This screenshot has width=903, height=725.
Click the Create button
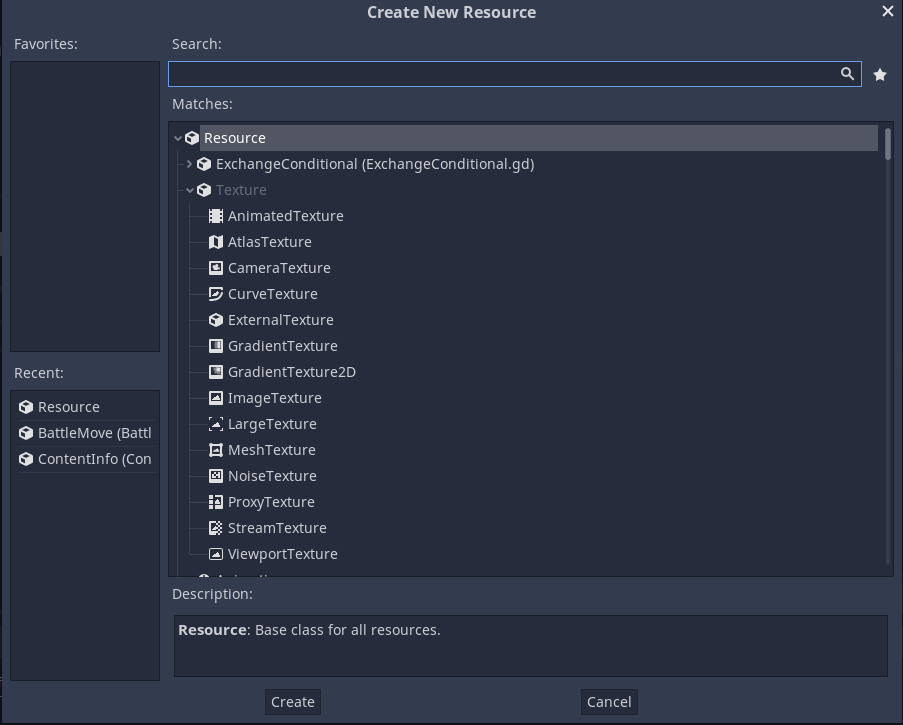(292, 701)
